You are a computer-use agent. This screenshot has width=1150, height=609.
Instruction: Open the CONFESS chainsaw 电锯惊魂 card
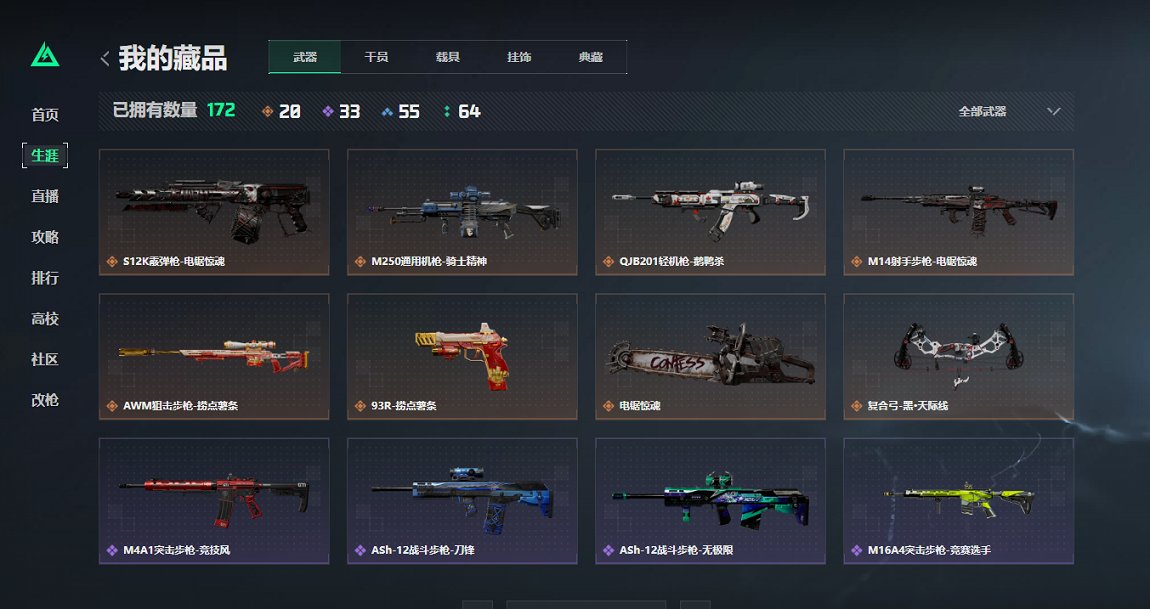pyautogui.click(x=710, y=357)
